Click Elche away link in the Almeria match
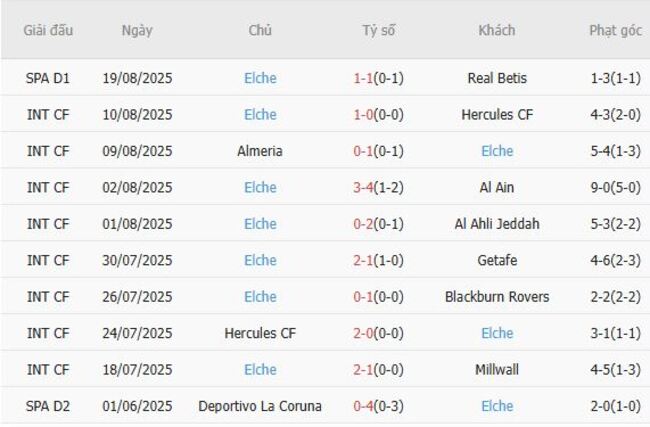The image size is (650, 427). [497, 151]
